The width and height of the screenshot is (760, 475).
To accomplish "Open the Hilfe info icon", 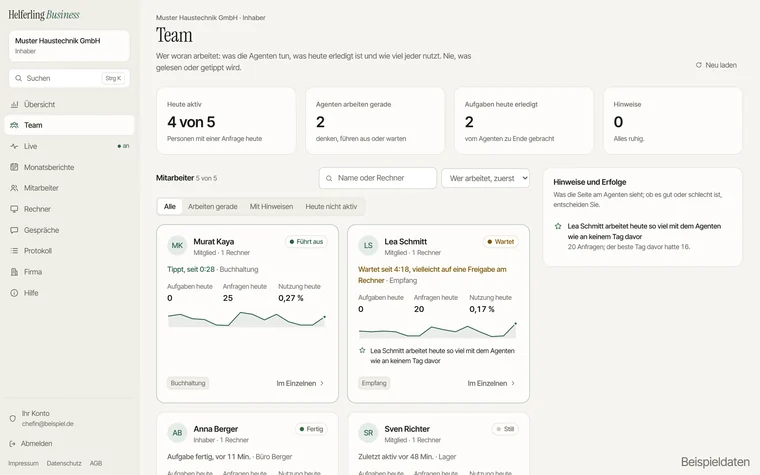I will (15, 293).
